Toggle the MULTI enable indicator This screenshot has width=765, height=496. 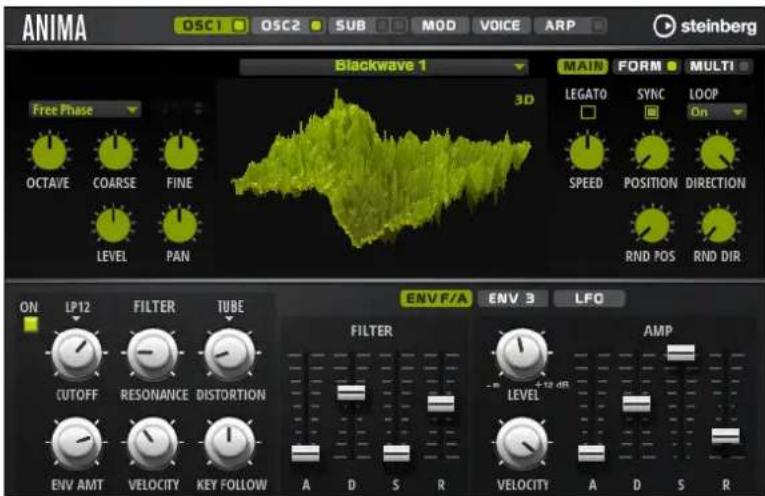click(x=744, y=66)
